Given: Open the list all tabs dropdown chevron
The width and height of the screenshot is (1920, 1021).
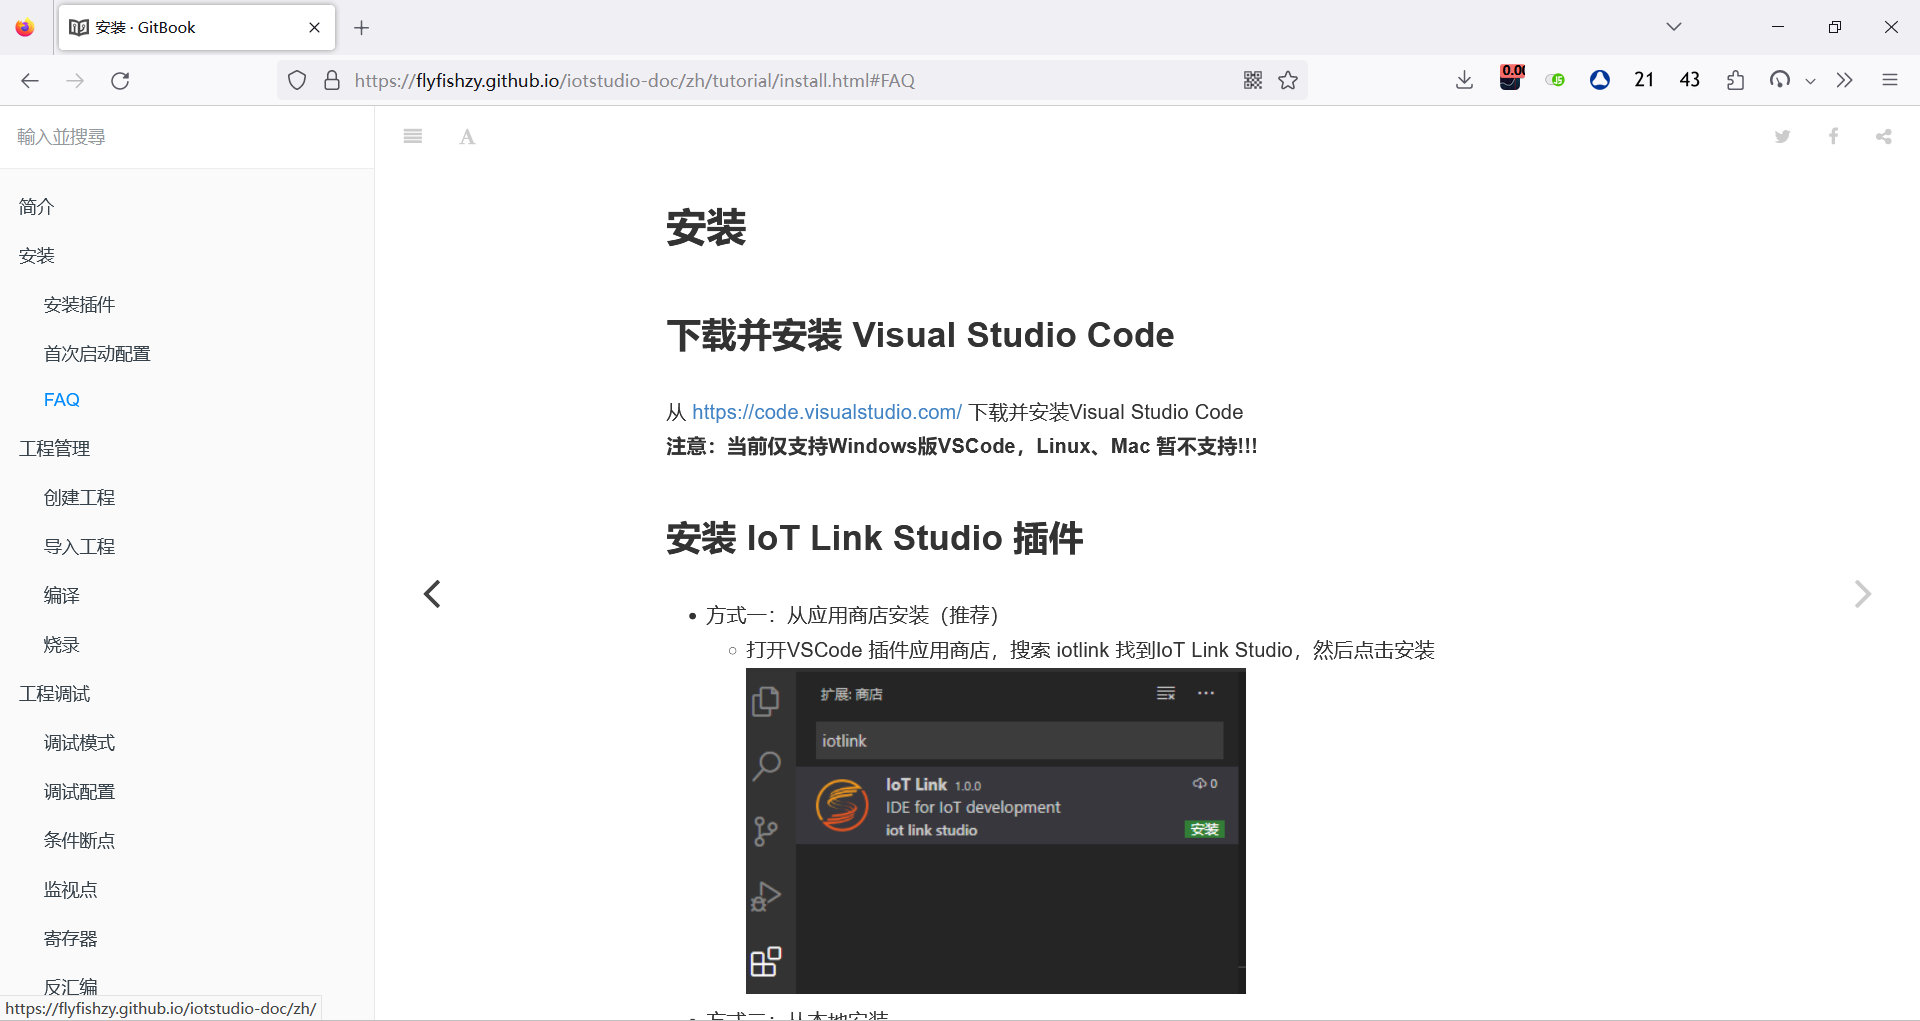Looking at the screenshot, I should coord(1674,27).
